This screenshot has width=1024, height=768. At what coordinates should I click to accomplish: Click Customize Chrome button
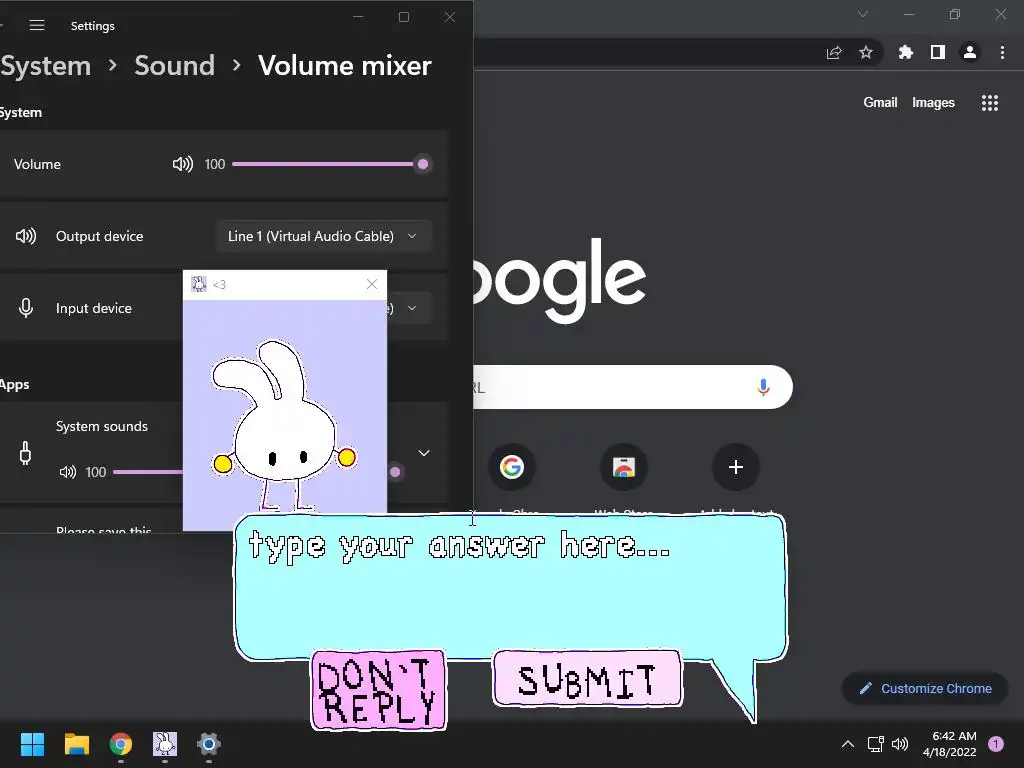pyautogui.click(x=925, y=688)
